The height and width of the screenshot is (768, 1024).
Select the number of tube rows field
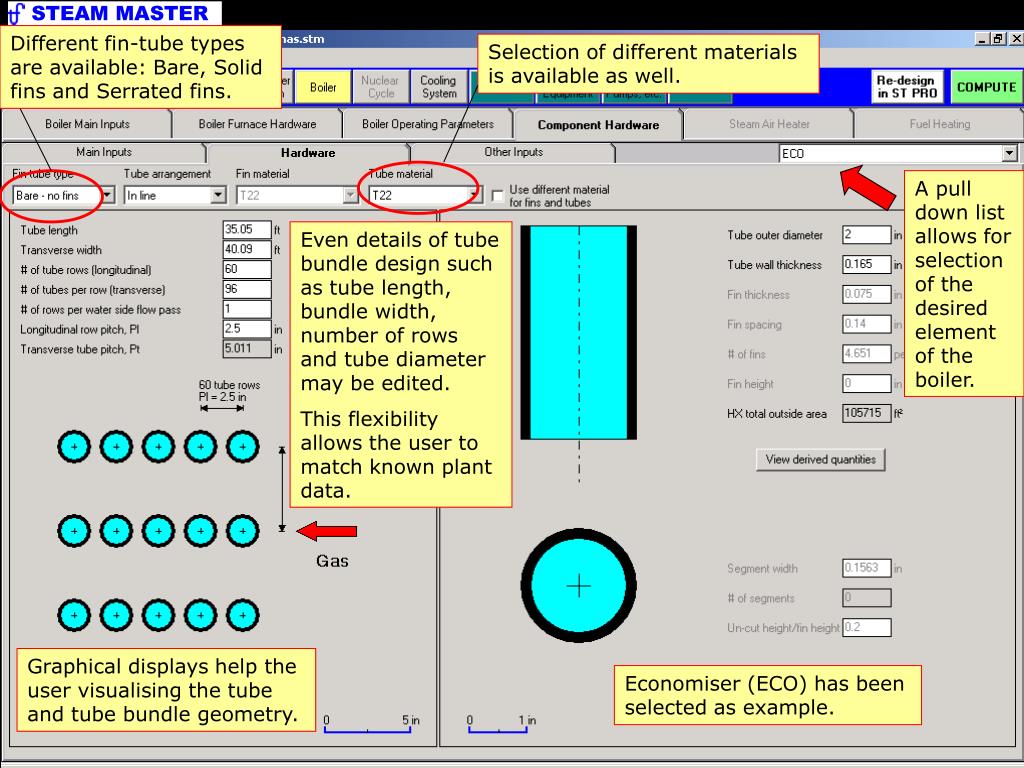coord(247,269)
